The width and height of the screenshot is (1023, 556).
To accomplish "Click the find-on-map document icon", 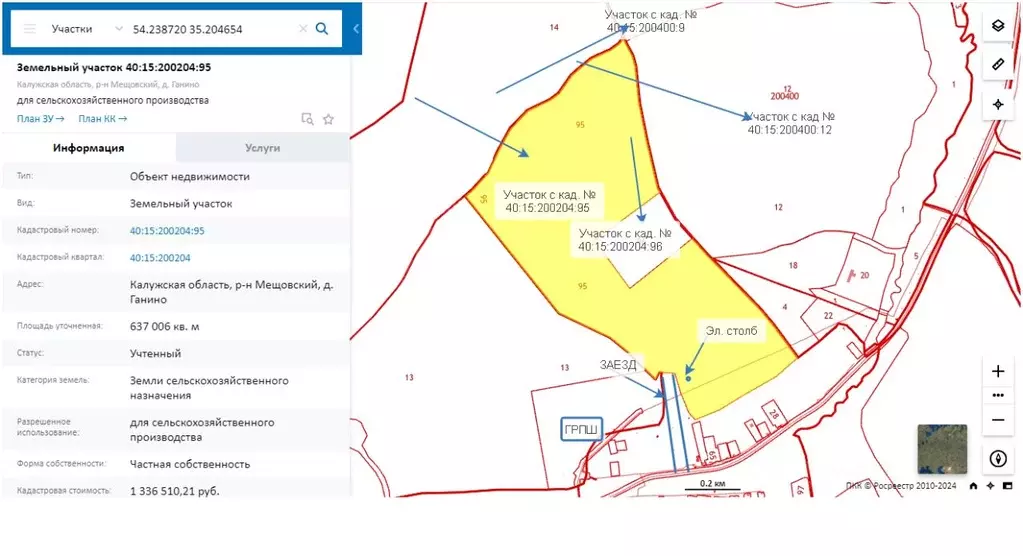I will coord(307,119).
